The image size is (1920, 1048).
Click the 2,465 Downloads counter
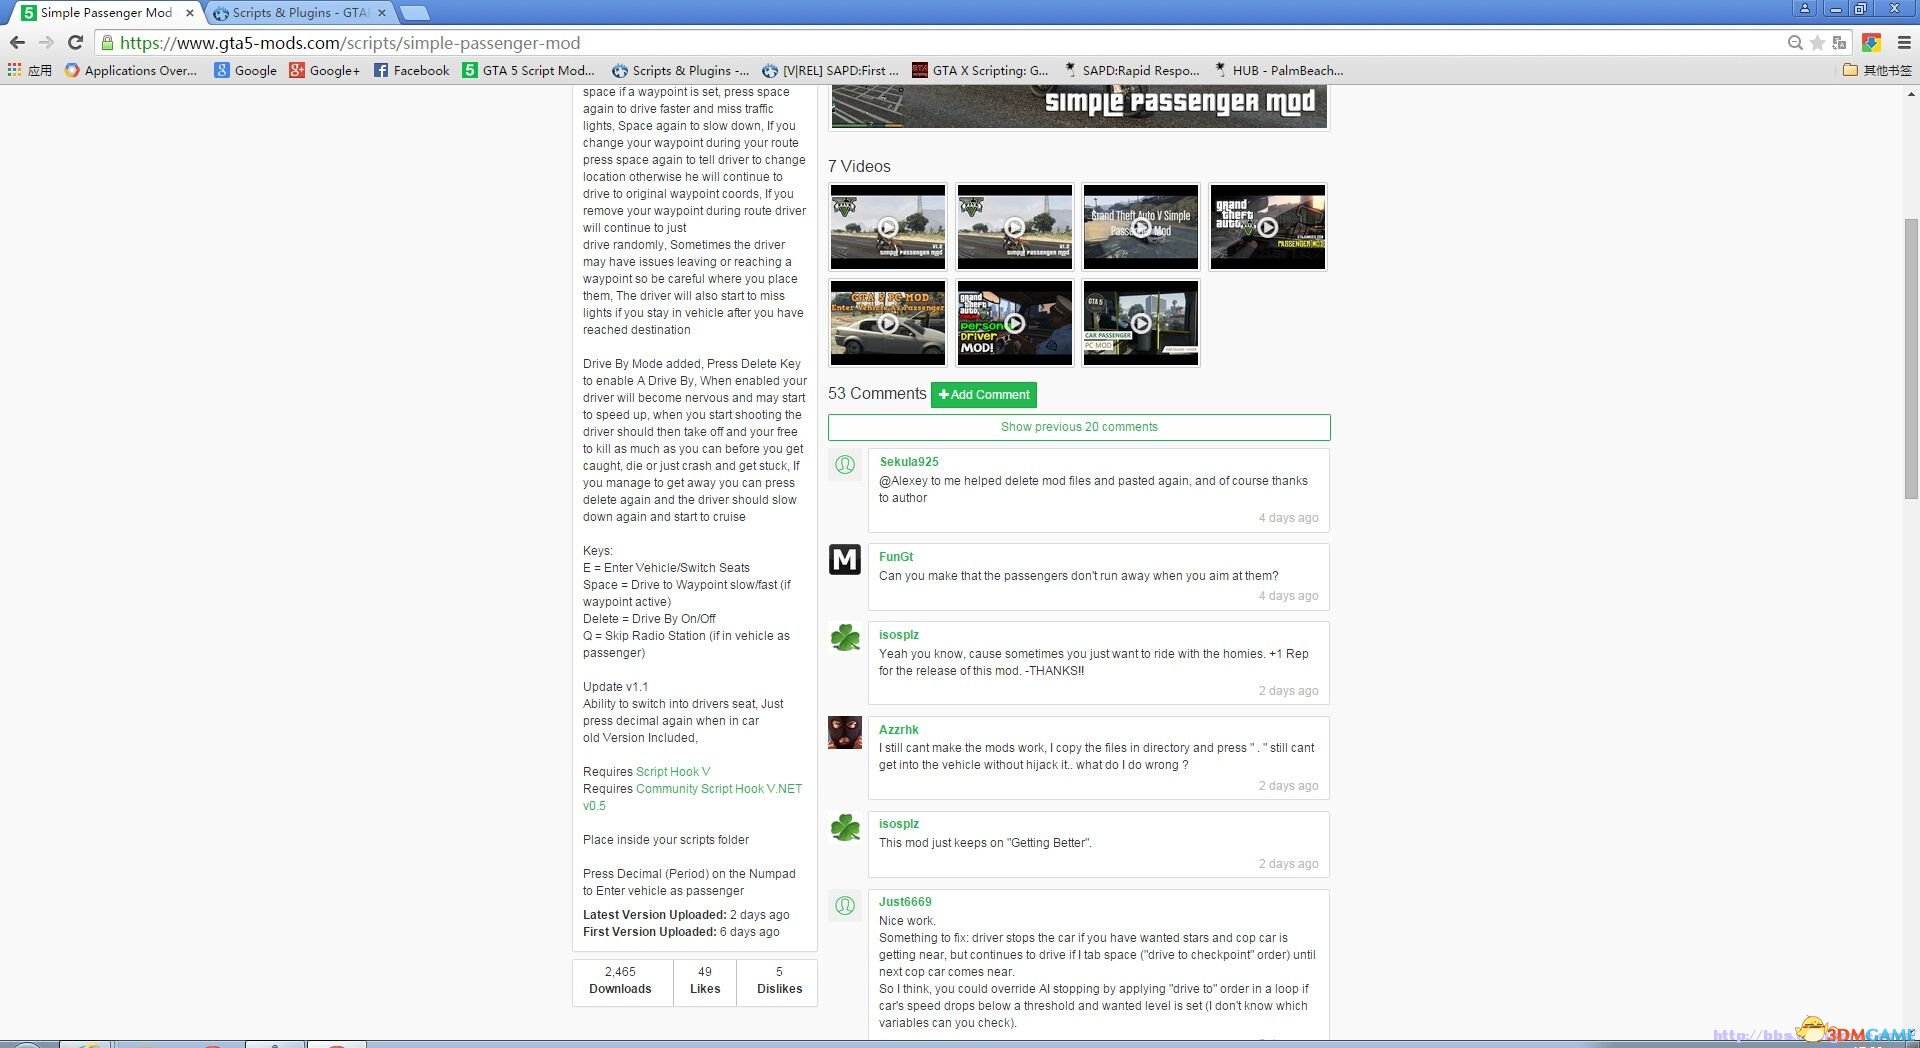click(x=620, y=980)
